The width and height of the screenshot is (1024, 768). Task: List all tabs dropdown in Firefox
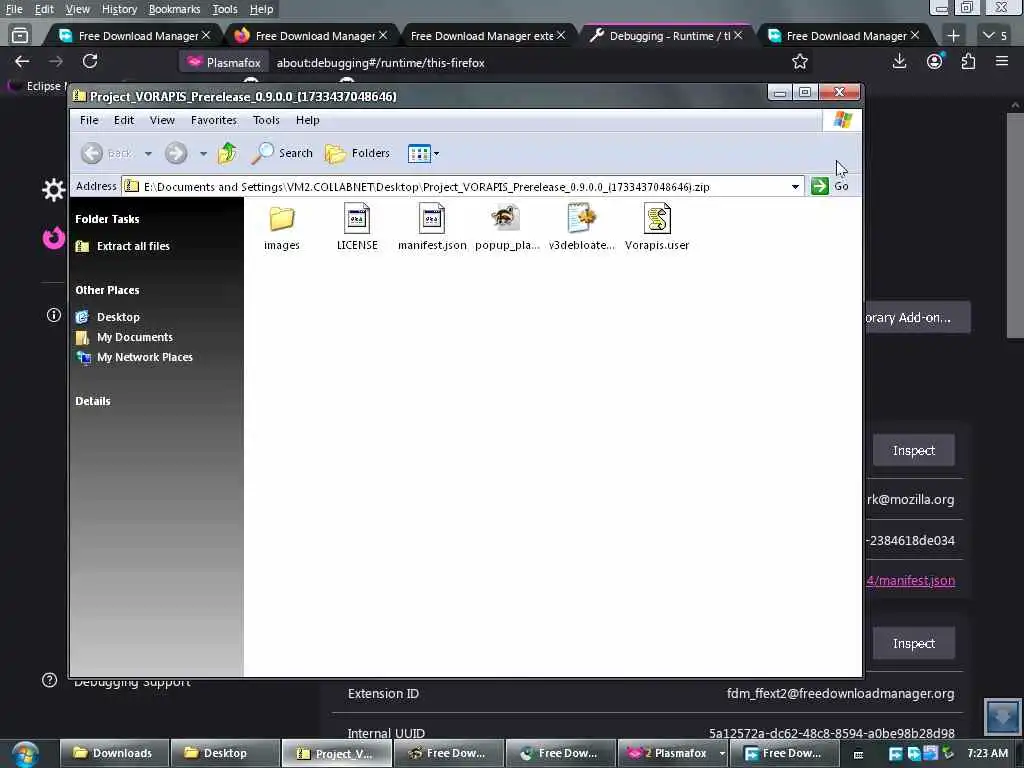coord(995,36)
